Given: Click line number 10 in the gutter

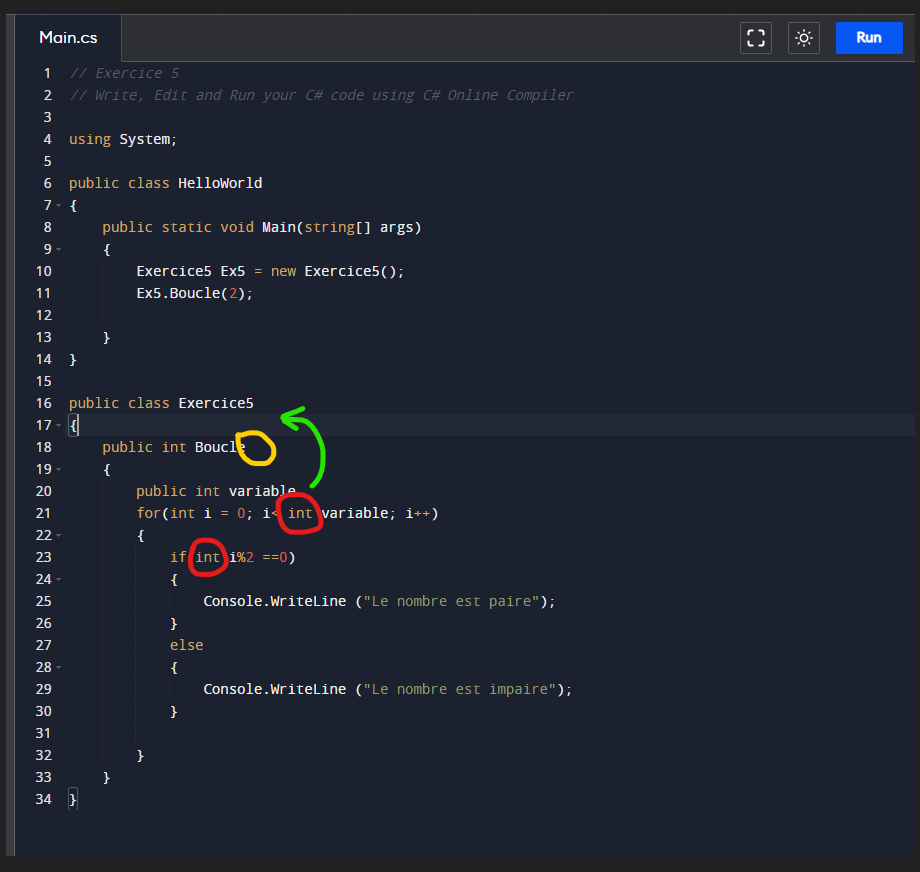Looking at the screenshot, I should [x=43, y=271].
